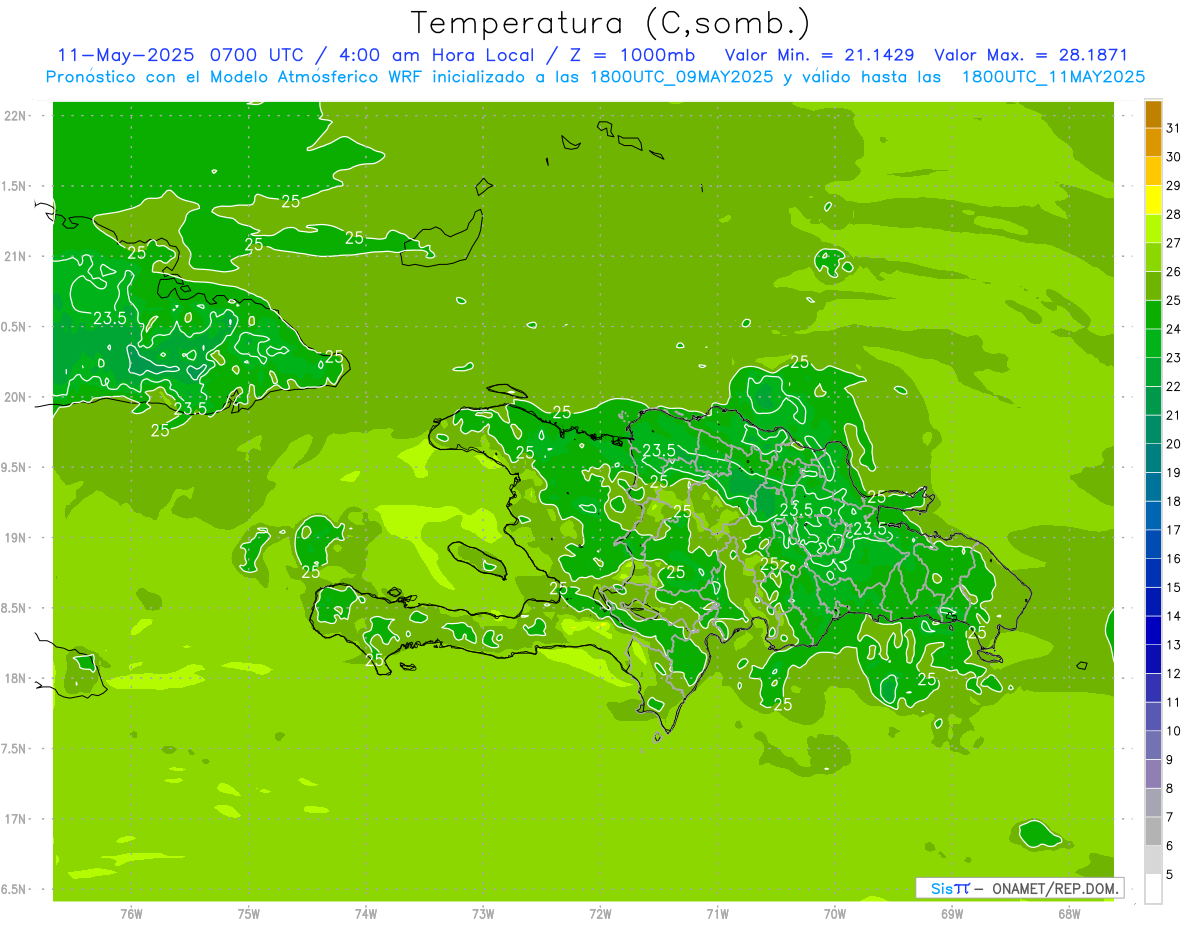Image resolution: width=1200 pixels, height=927 pixels.
Task: Click the '69W' longitude label
Action: pyautogui.click(x=952, y=913)
